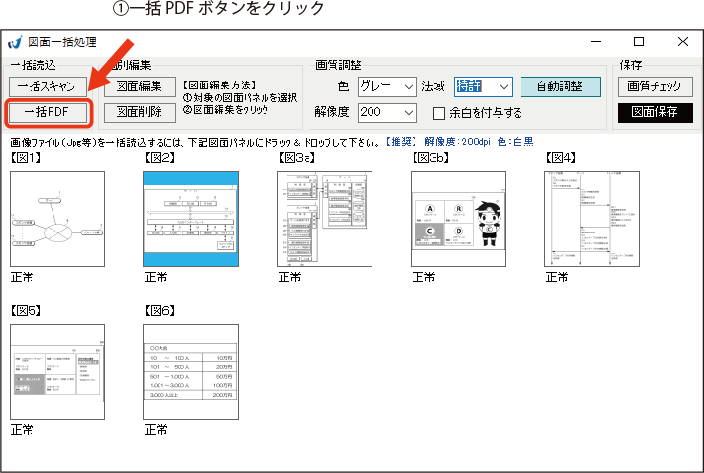Click the 一括スキャン button

tap(49, 87)
